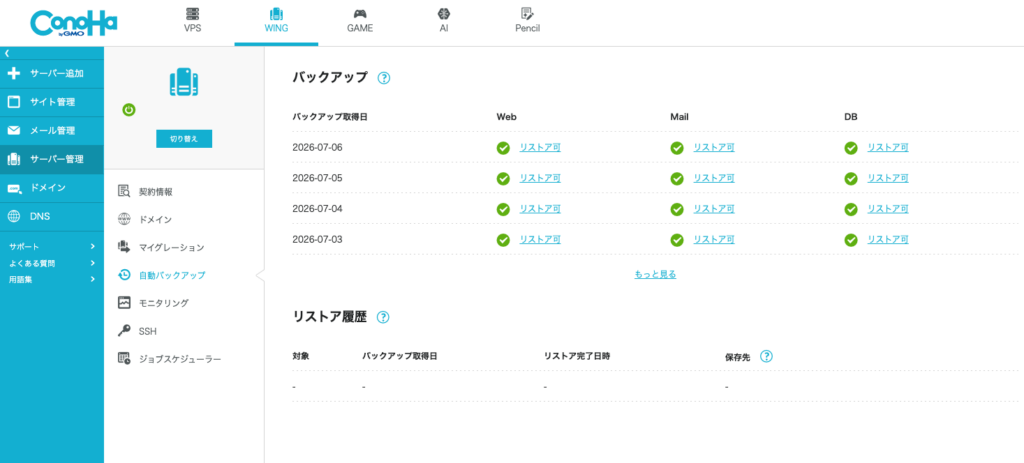
Task: Select the 2026-07-05 backup date
Action: (x=317, y=178)
